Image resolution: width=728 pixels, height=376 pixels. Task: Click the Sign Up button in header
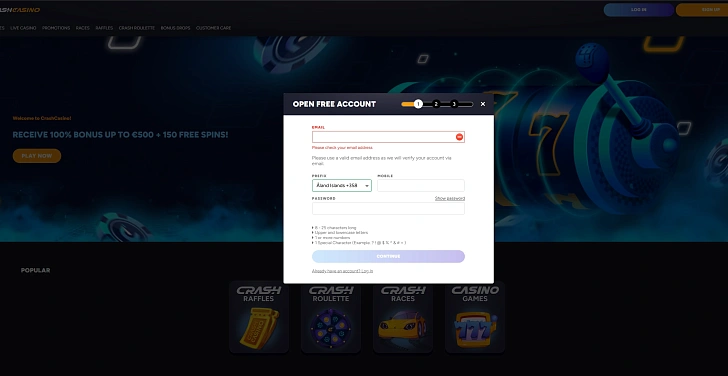pos(702,10)
